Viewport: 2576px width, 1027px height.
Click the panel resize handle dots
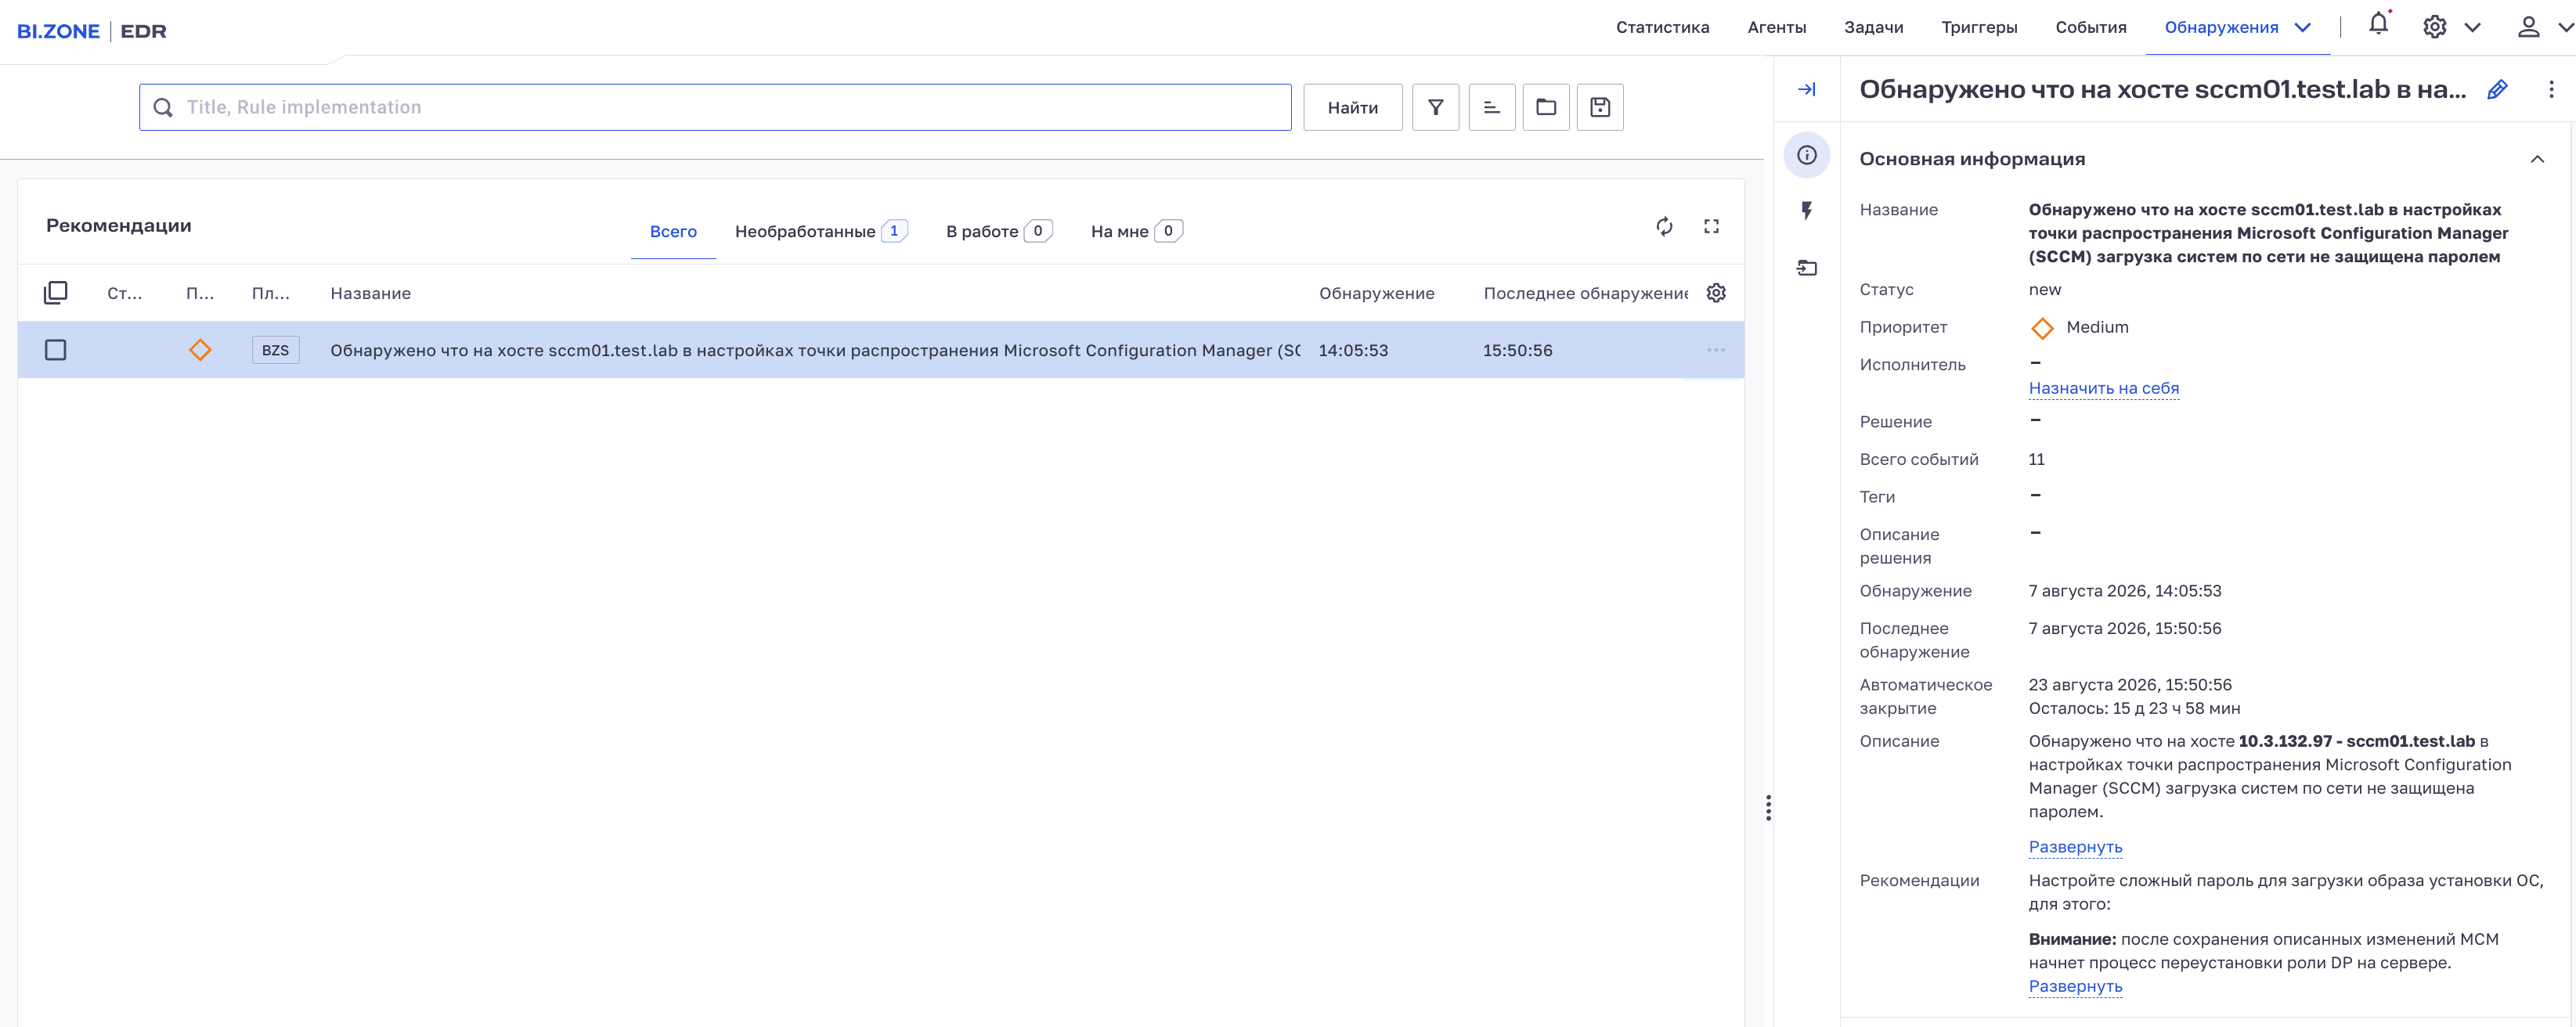pyautogui.click(x=1768, y=808)
